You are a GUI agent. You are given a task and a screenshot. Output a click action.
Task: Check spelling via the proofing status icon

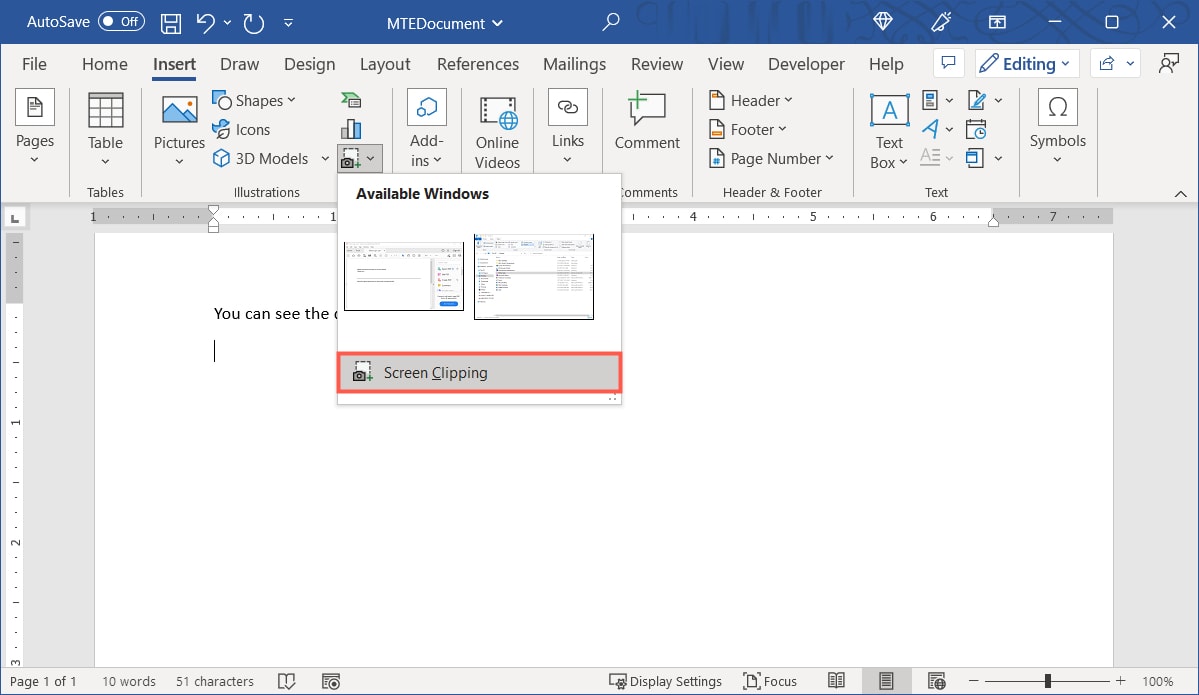(287, 681)
